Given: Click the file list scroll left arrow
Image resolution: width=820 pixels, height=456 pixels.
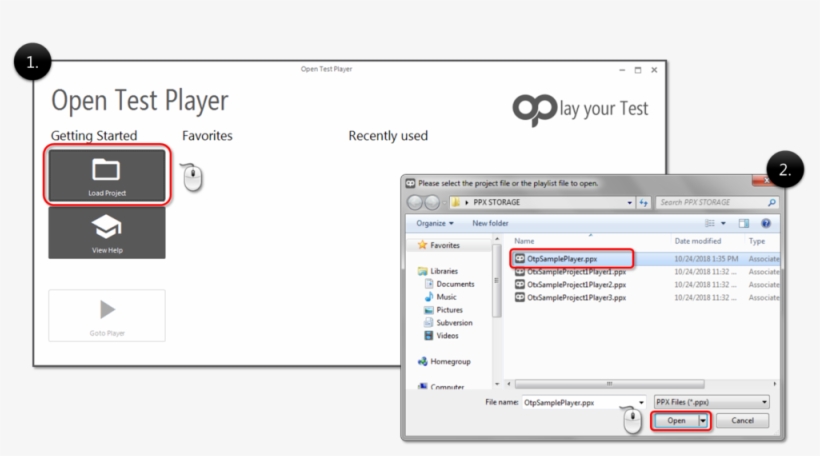Looking at the screenshot, I should 509,384.
